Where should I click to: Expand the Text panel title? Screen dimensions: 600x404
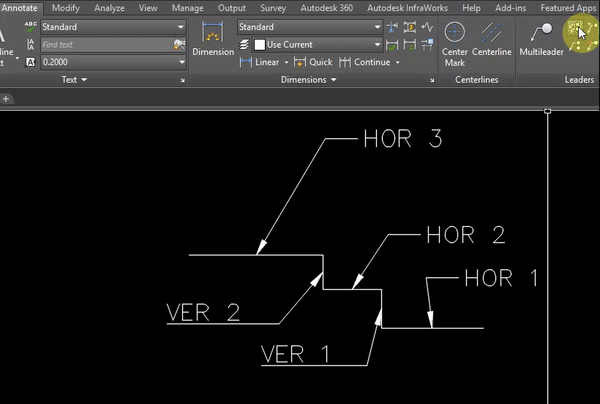point(74,80)
